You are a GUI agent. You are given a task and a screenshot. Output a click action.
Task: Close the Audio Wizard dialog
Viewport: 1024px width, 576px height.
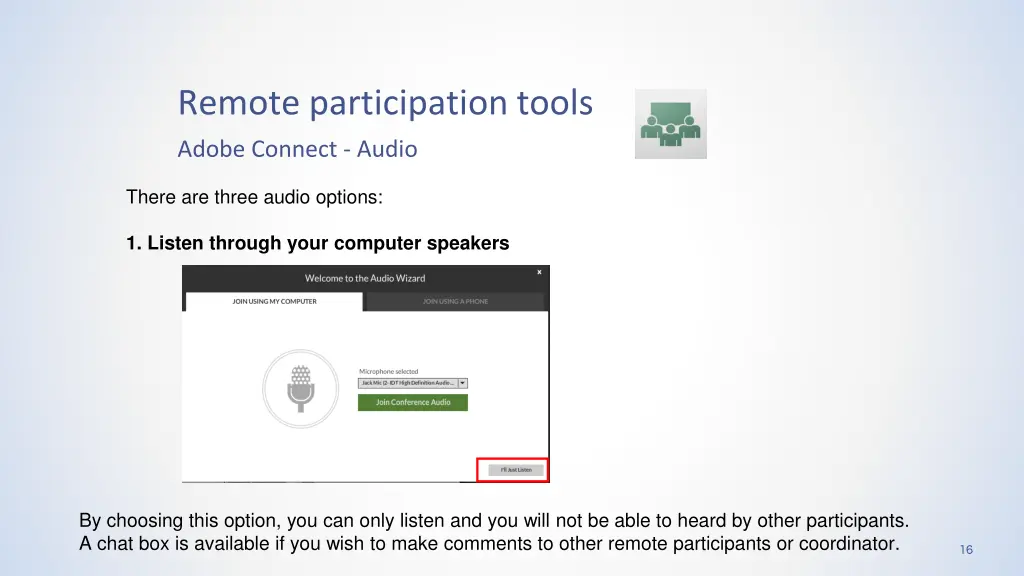(539, 272)
